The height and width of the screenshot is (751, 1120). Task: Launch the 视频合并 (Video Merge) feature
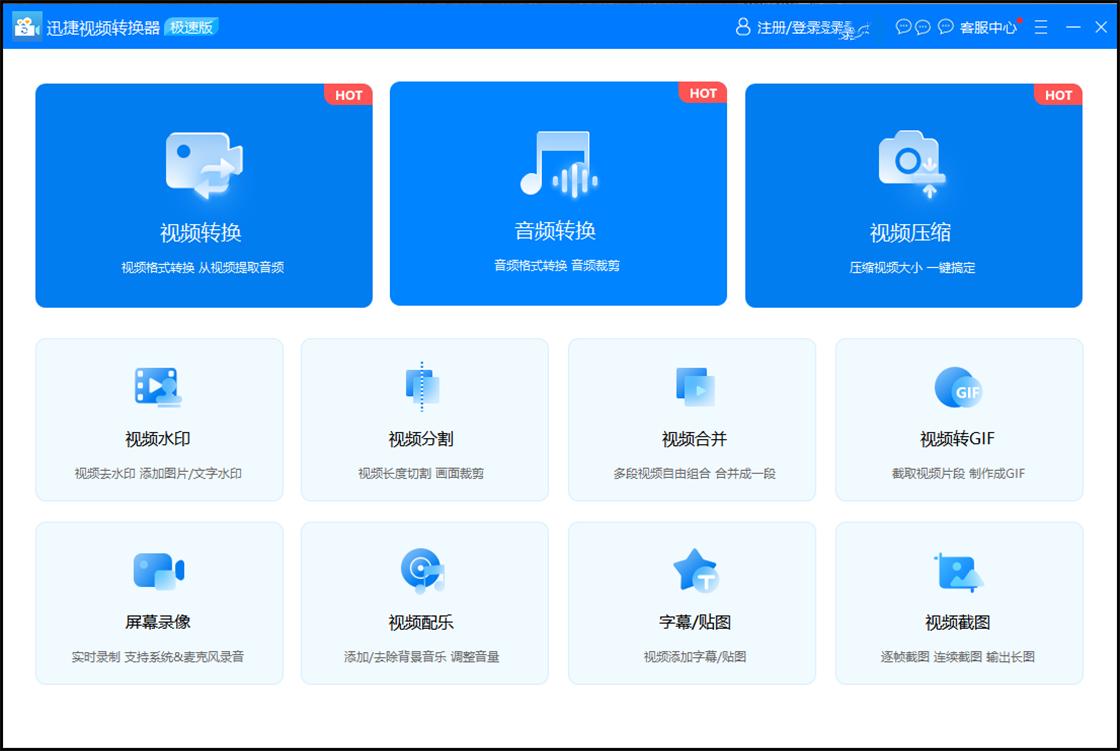click(x=690, y=418)
